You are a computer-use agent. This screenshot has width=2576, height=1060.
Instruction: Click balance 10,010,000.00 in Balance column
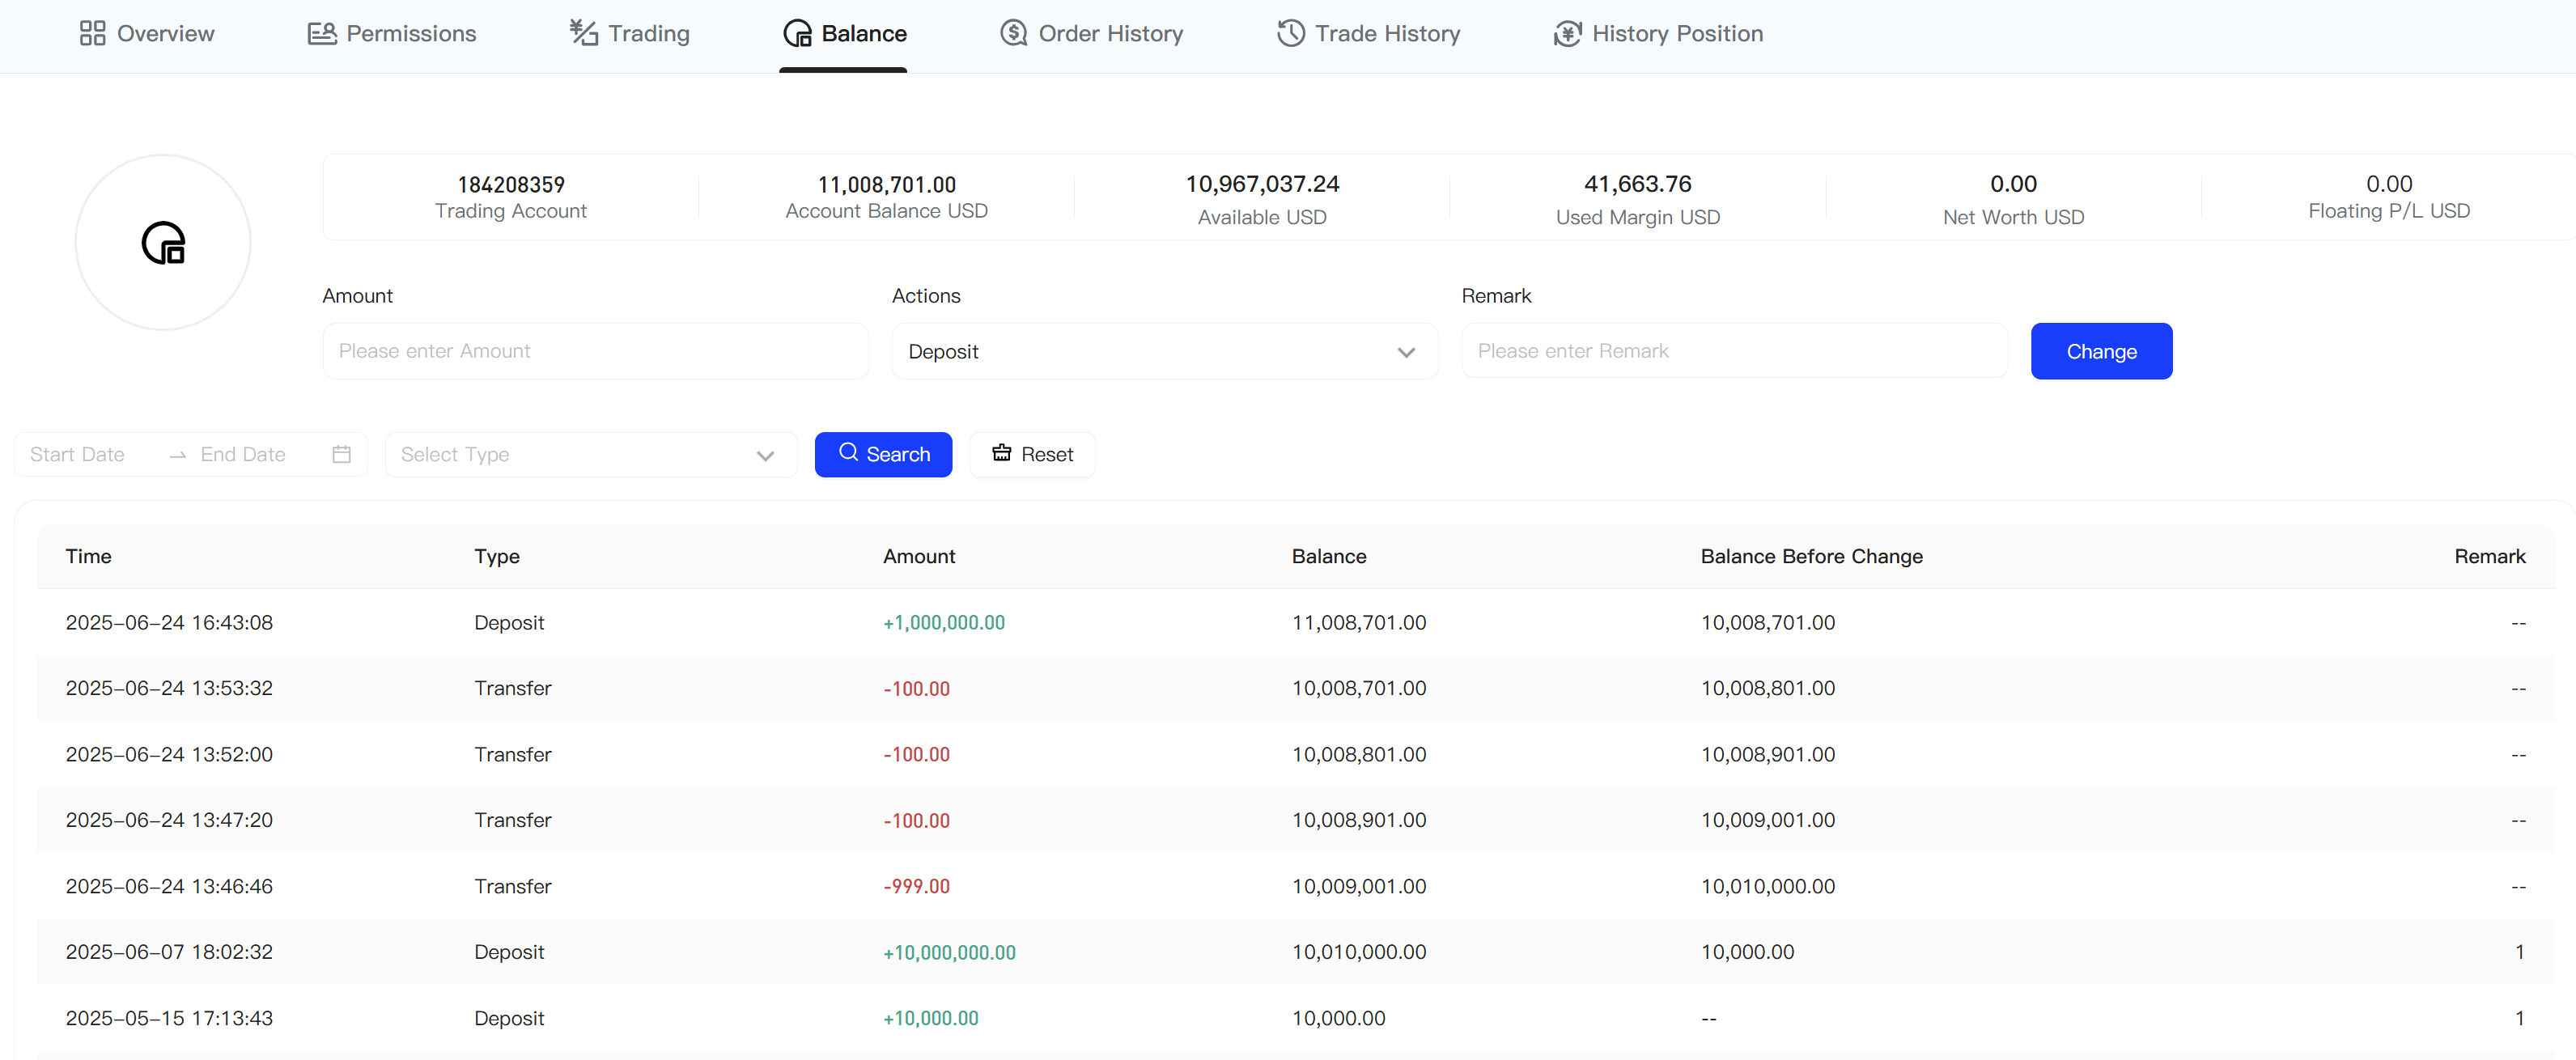point(1359,952)
